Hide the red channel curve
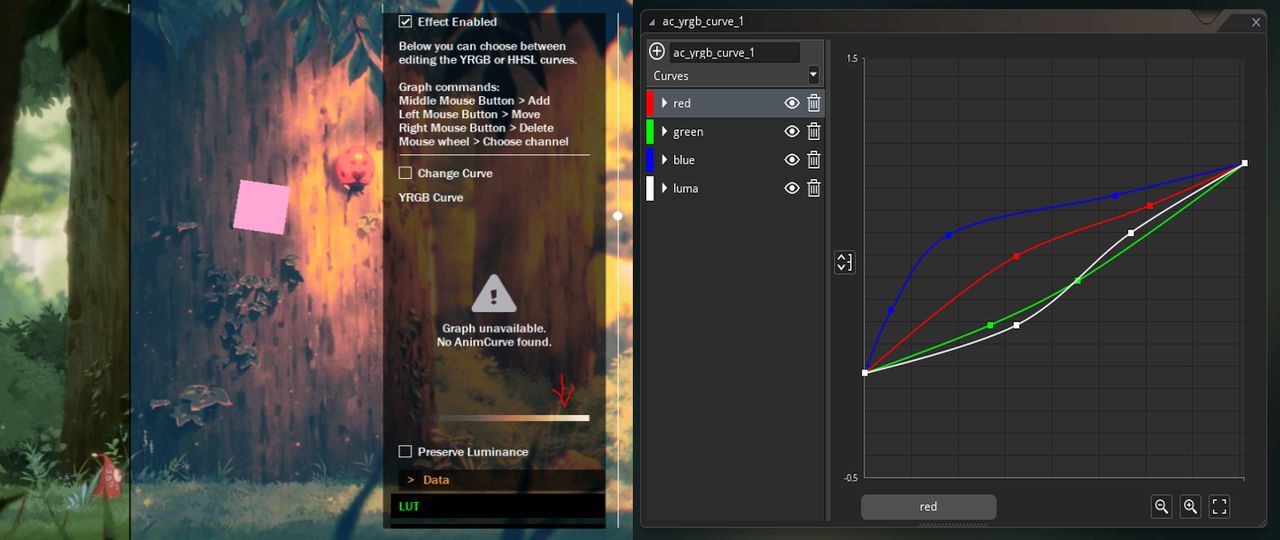This screenshot has width=1280, height=540. tap(792, 103)
